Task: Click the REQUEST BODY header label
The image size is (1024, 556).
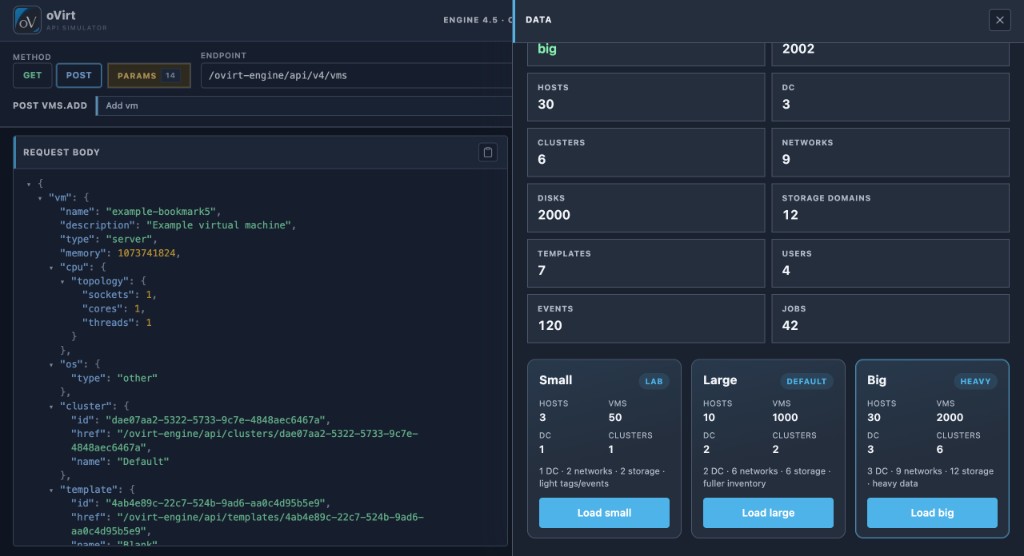Action: (x=61, y=152)
